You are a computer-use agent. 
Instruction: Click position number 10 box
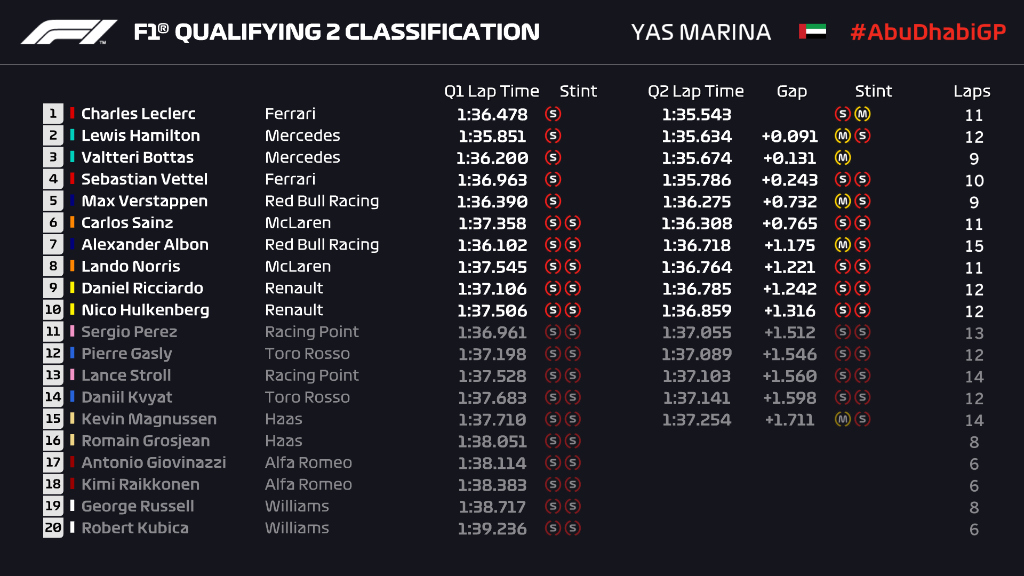tap(53, 310)
